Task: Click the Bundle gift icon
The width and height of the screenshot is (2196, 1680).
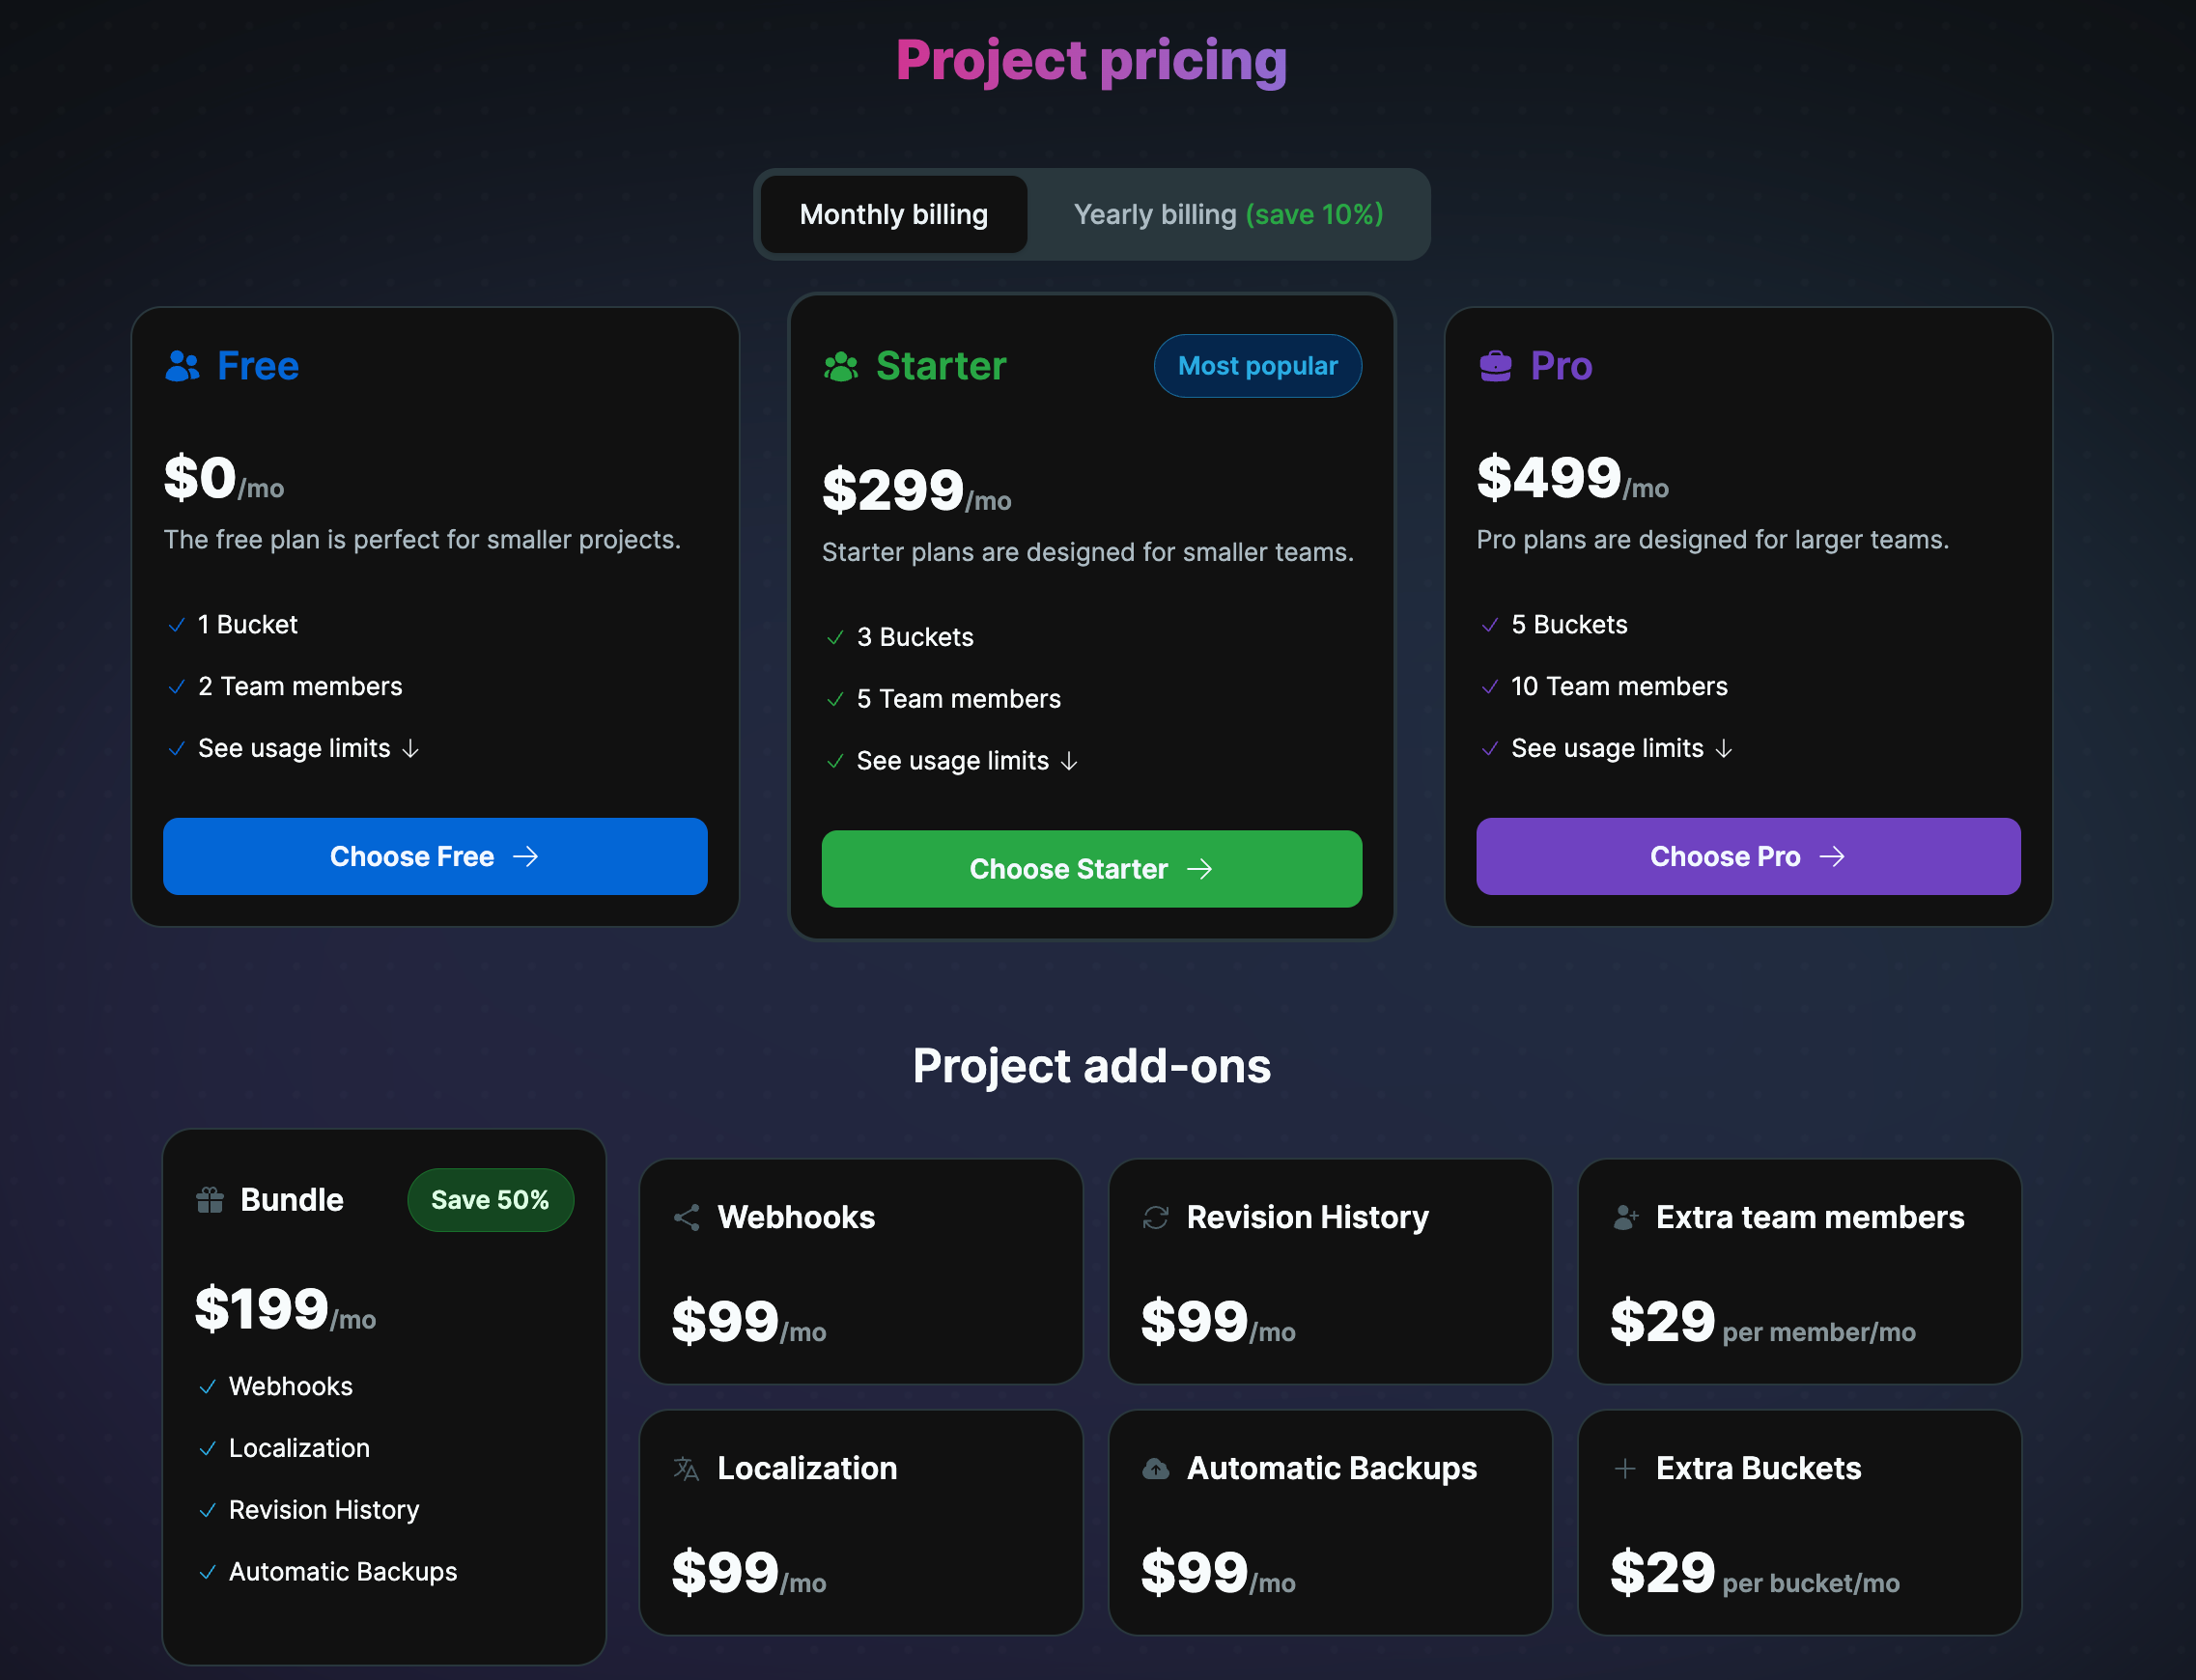Action: 210,1200
